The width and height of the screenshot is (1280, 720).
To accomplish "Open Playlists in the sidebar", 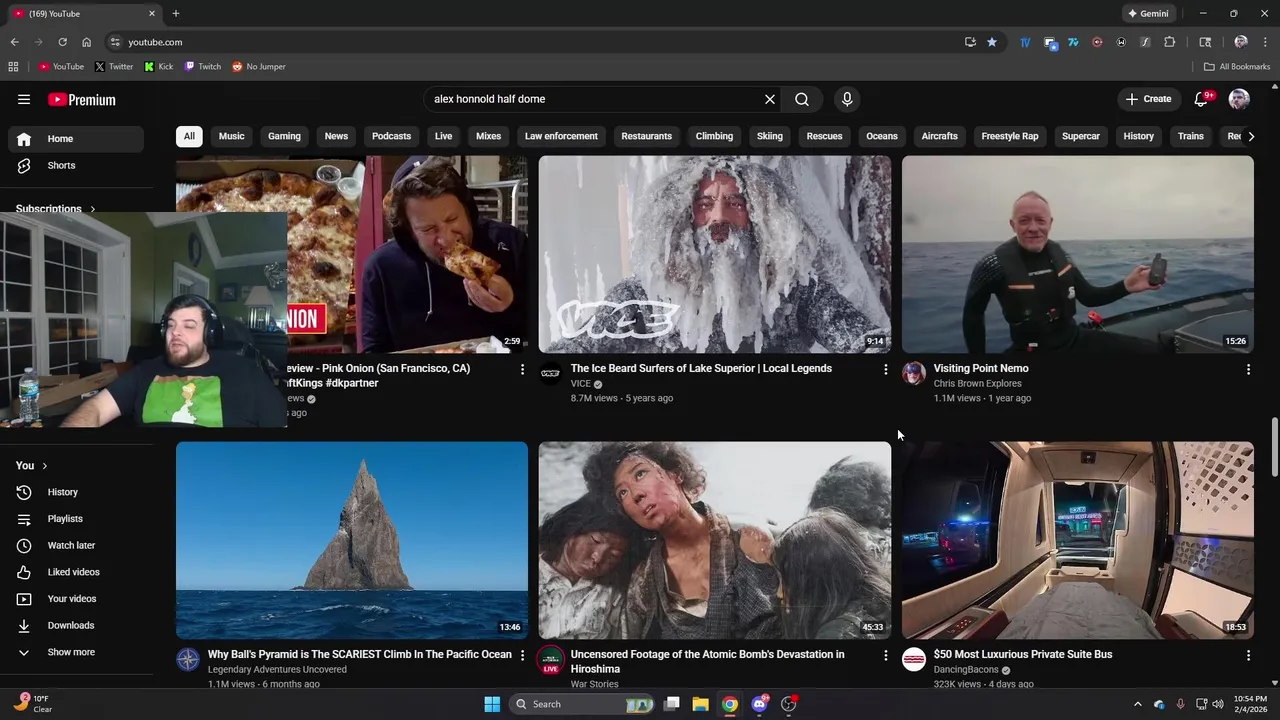I will 76,519.
